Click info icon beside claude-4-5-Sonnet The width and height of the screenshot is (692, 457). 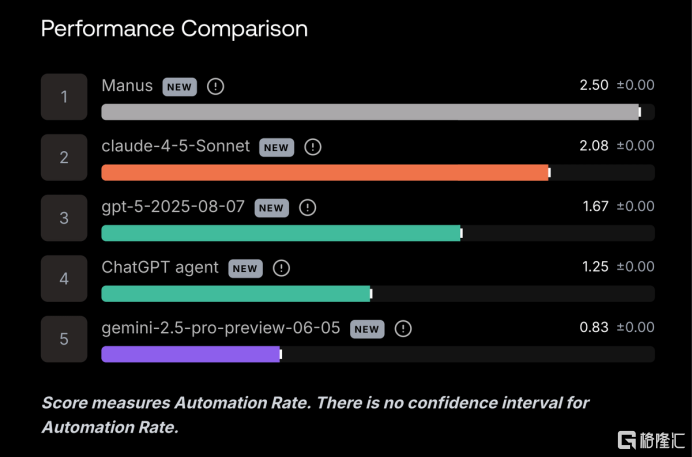(x=313, y=147)
